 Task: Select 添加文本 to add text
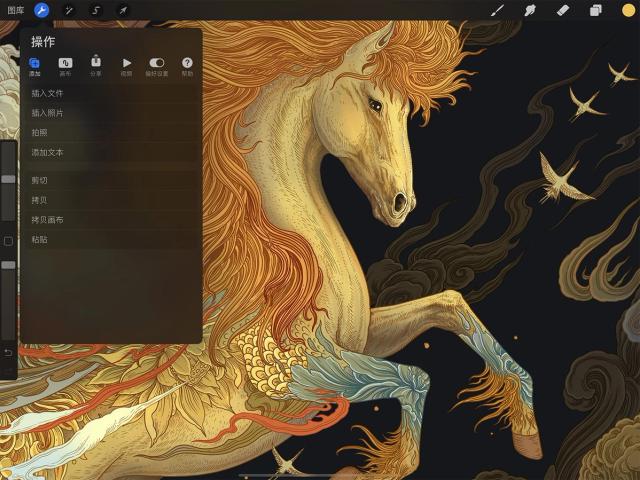point(111,153)
